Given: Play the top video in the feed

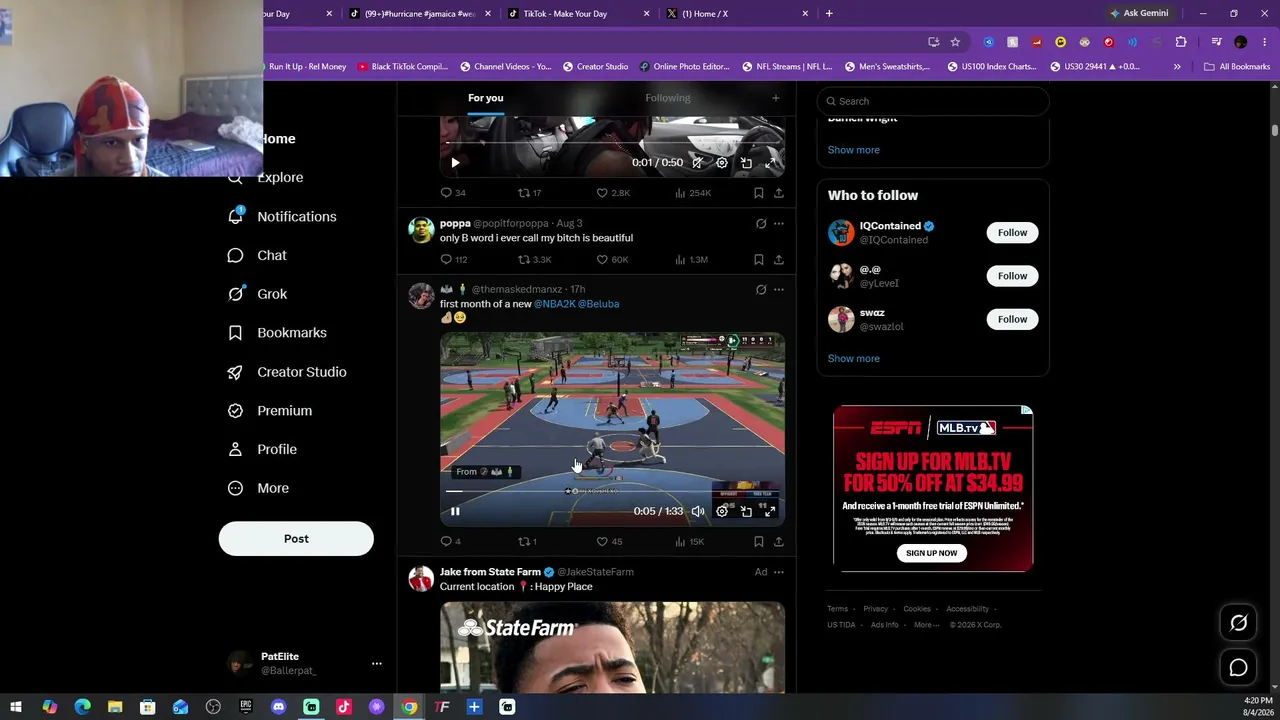Looking at the screenshot, I should tap(455, 162).
